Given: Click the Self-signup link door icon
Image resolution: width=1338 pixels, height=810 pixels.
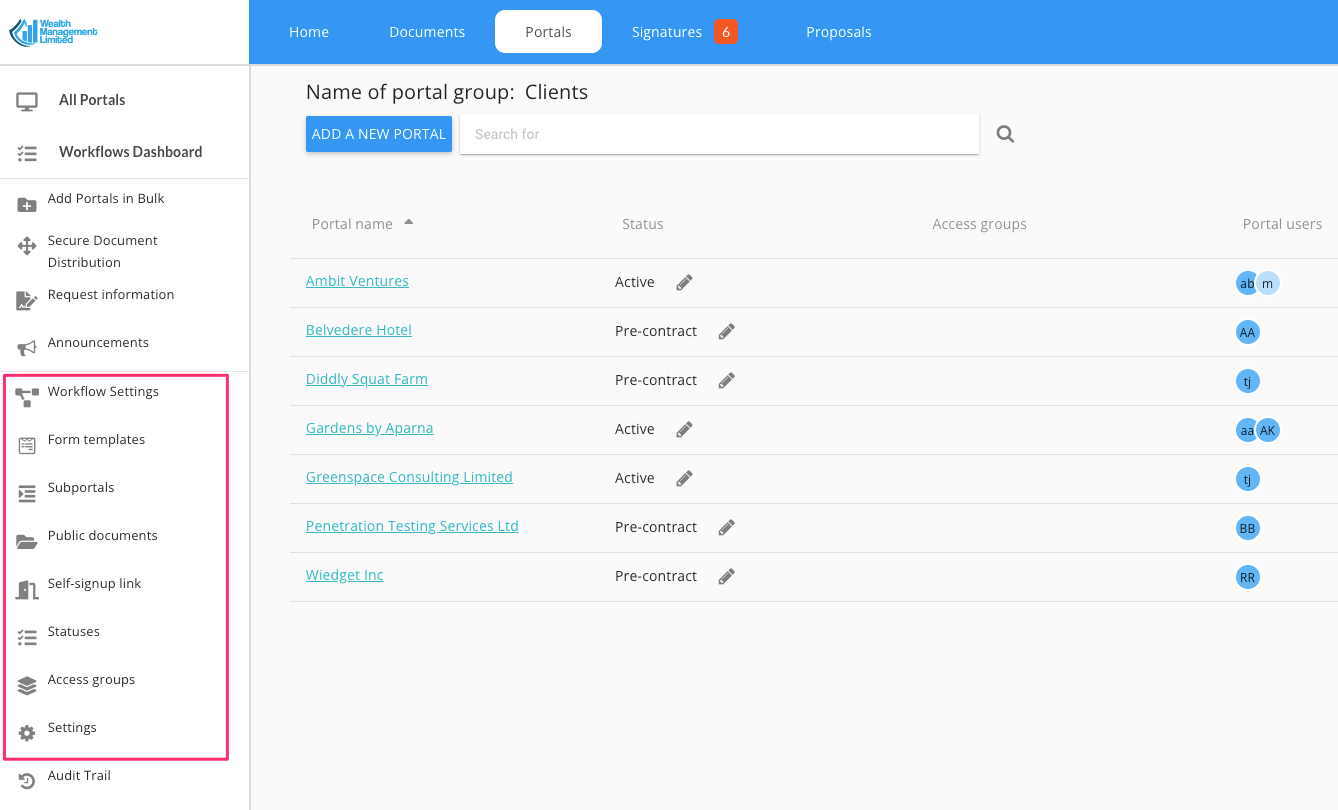Looking at the screenshot, I should point(27,589).
